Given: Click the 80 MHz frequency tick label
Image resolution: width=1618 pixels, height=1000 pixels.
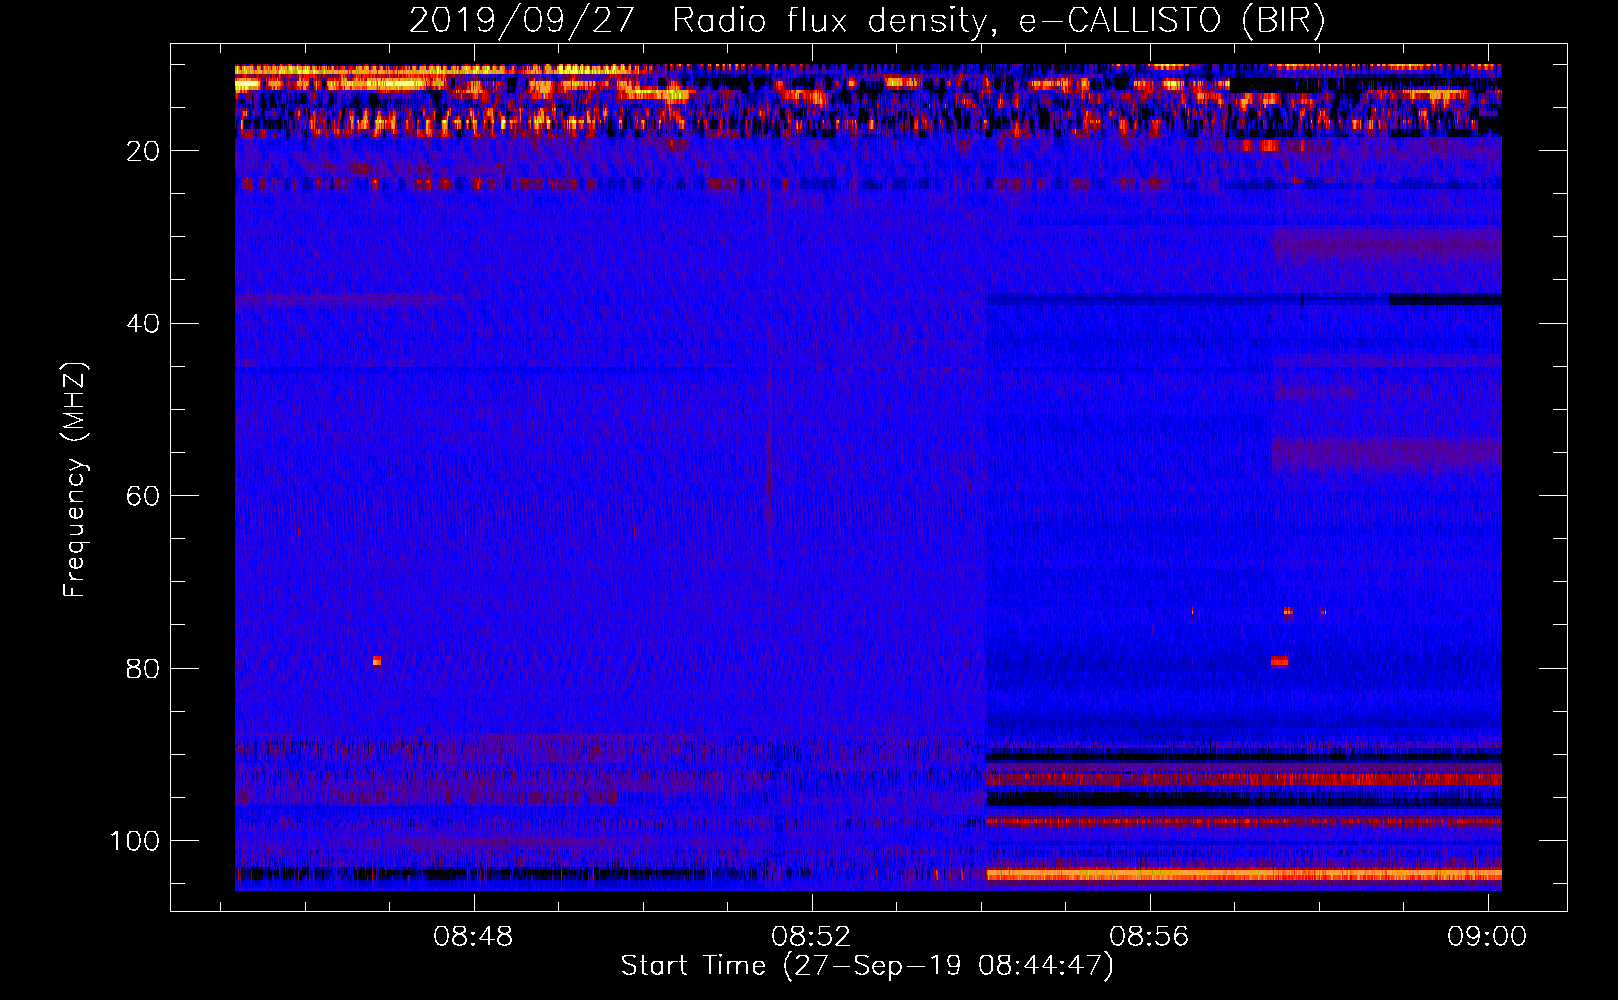Looking at the screenshot, I should [143, 668].
